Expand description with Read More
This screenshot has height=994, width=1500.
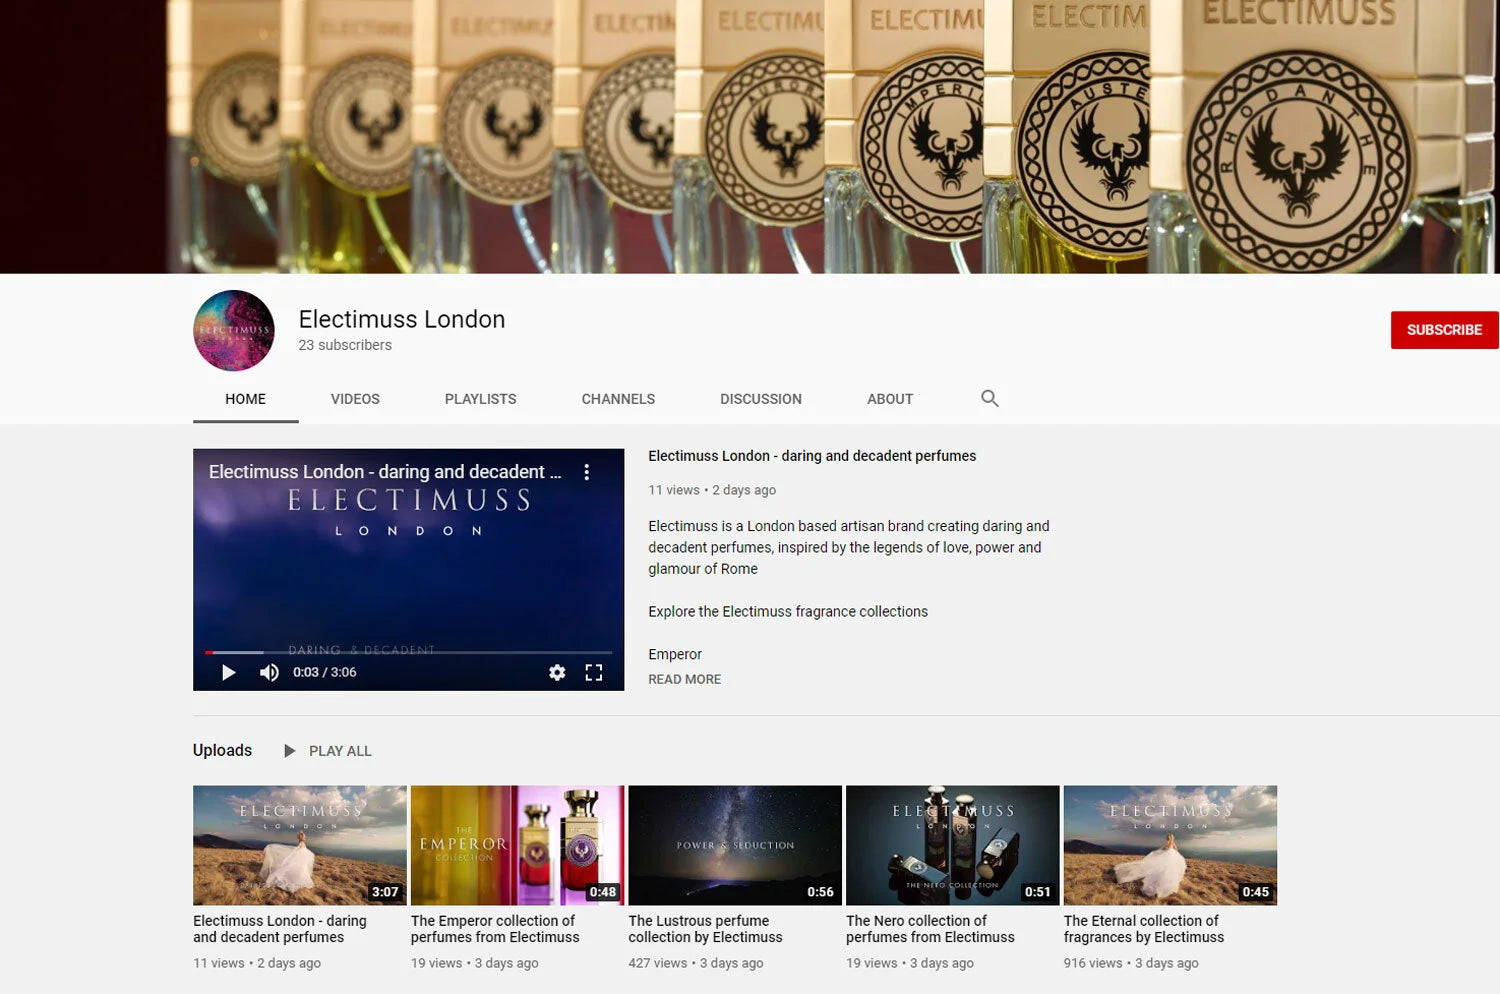pos(684,679)
